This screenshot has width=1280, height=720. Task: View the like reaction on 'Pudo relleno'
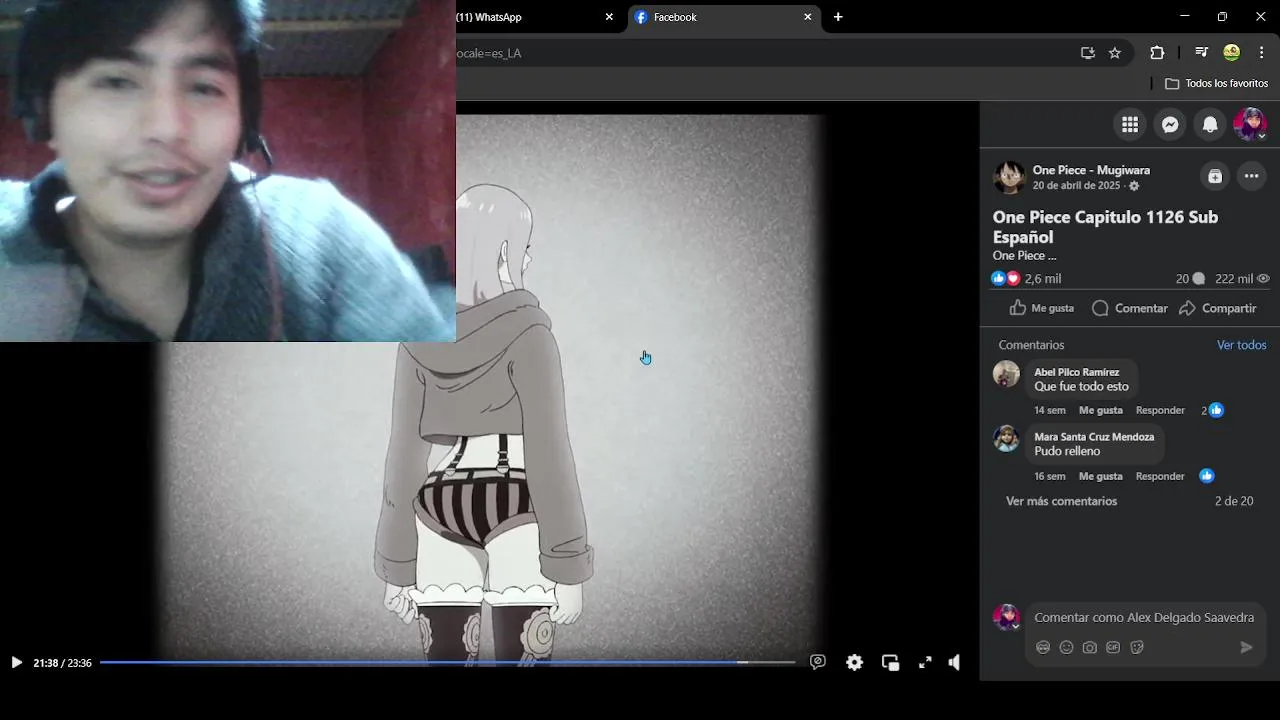click(x=1207, y=476)
